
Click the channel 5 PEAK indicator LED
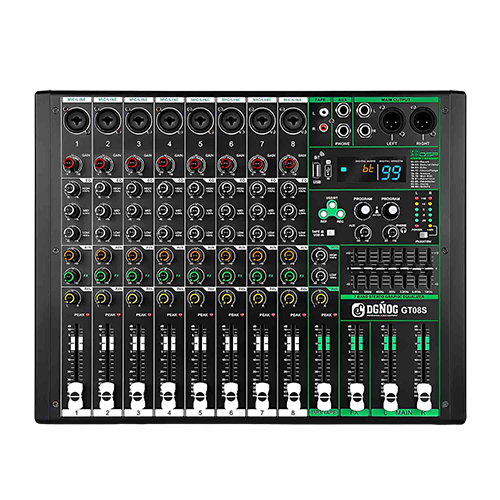coord(211,315)
